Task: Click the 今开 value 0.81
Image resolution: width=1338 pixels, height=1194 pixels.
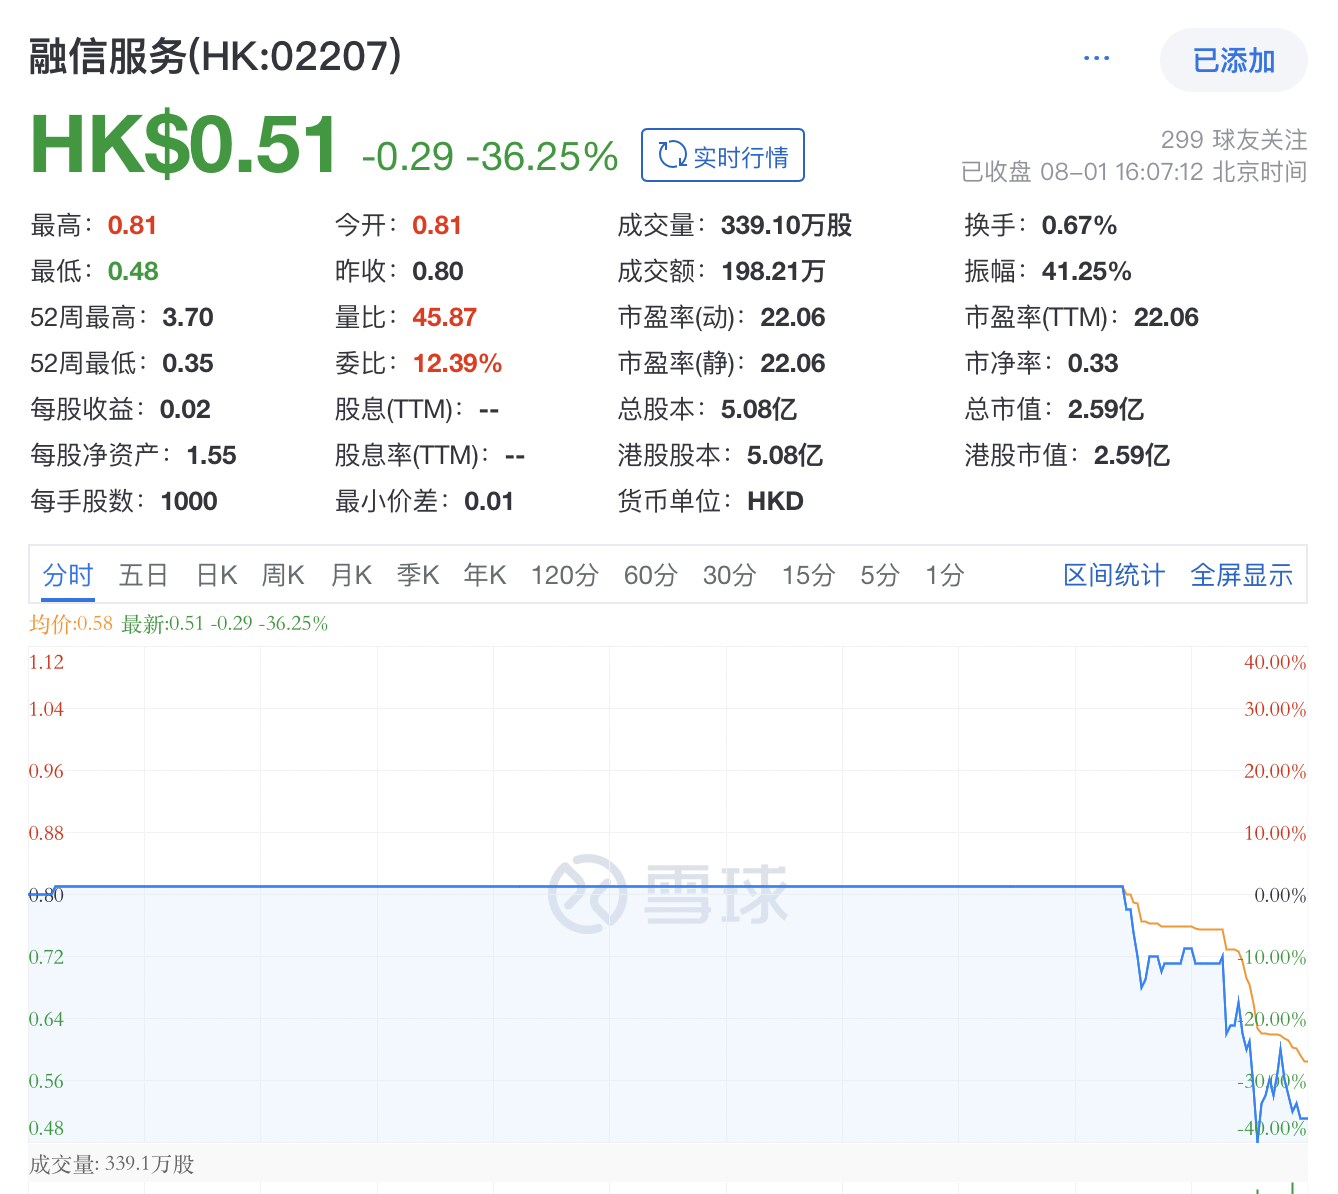Action: point(437,225)
